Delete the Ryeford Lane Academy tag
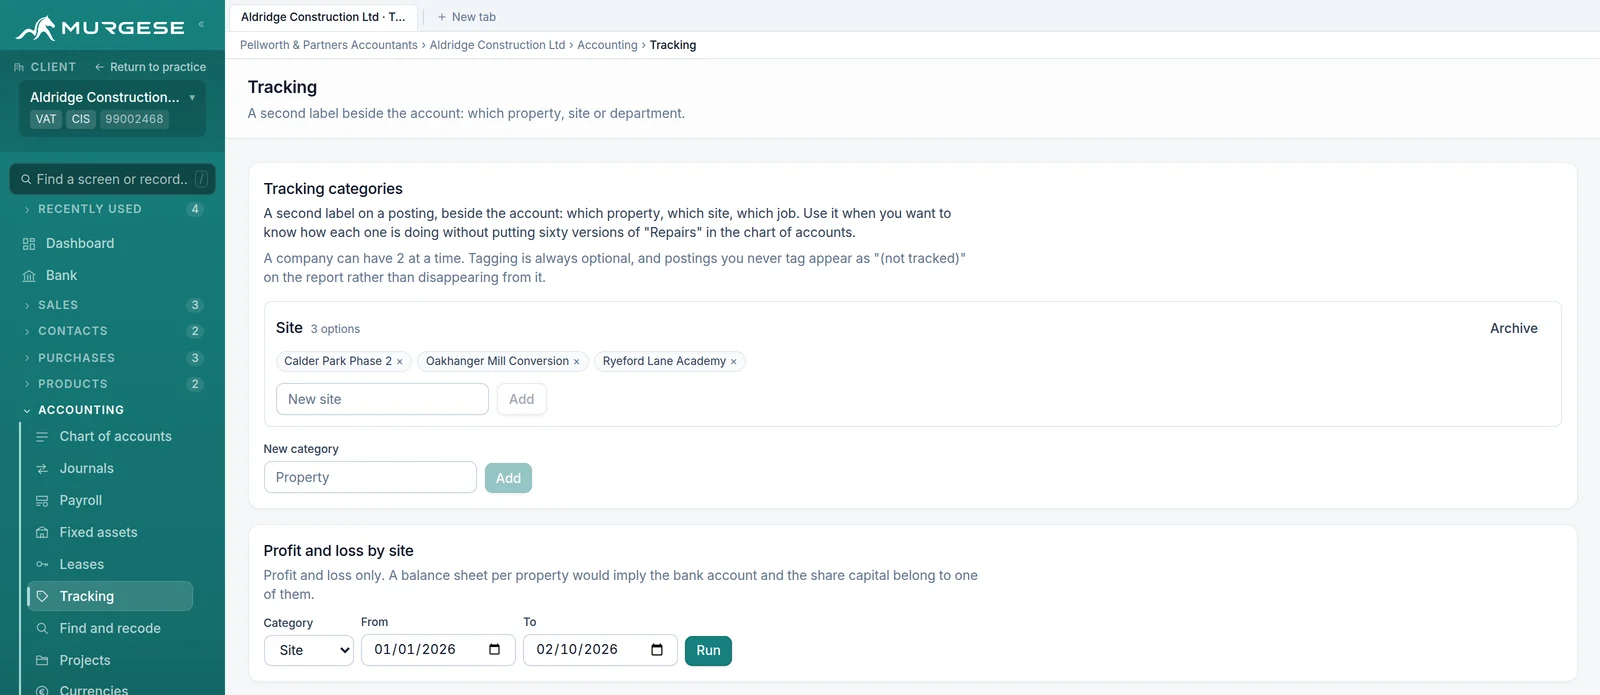This screenshot has height=695, width=1600. click(733, 362)
